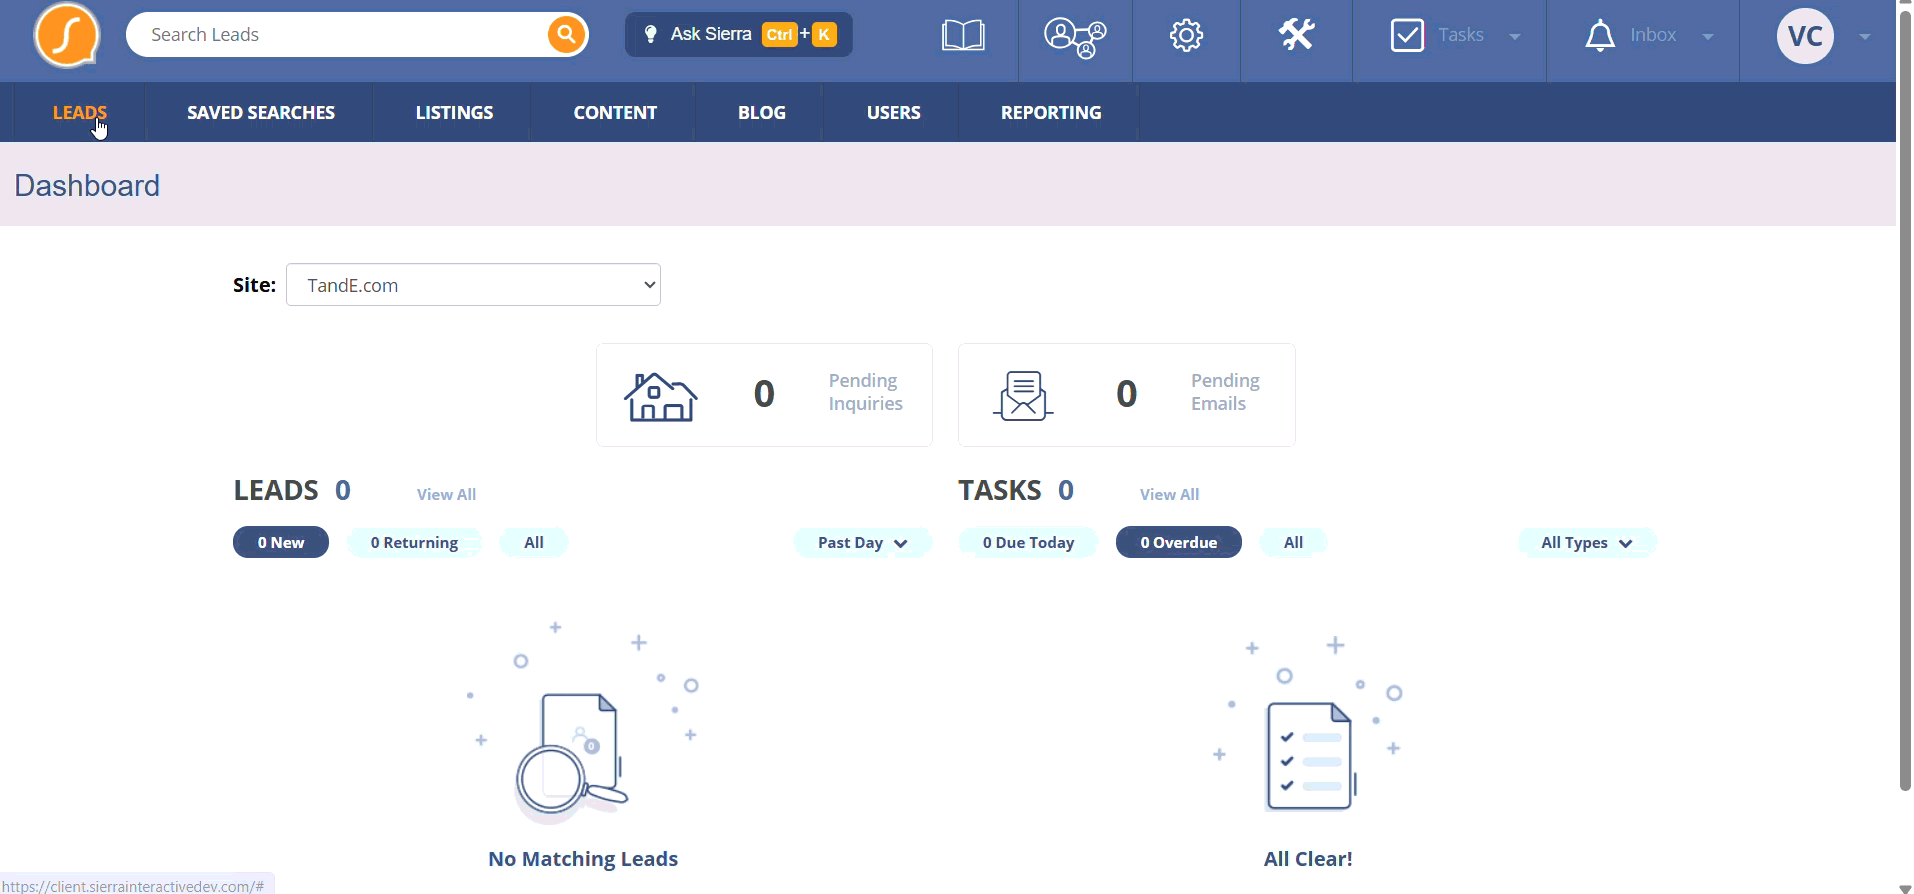
Task: Click View All next to Leads
Action: 446,494
